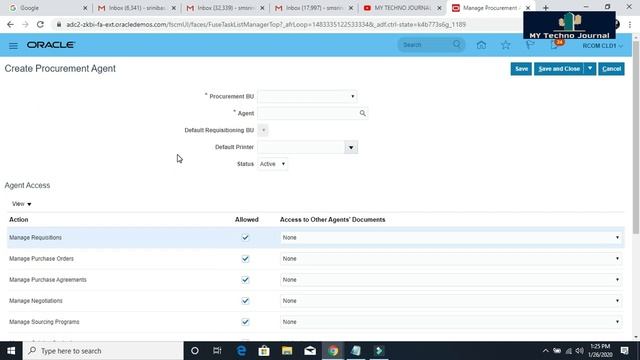
Task: Click into the Agent input field
Action: [308, 113]
